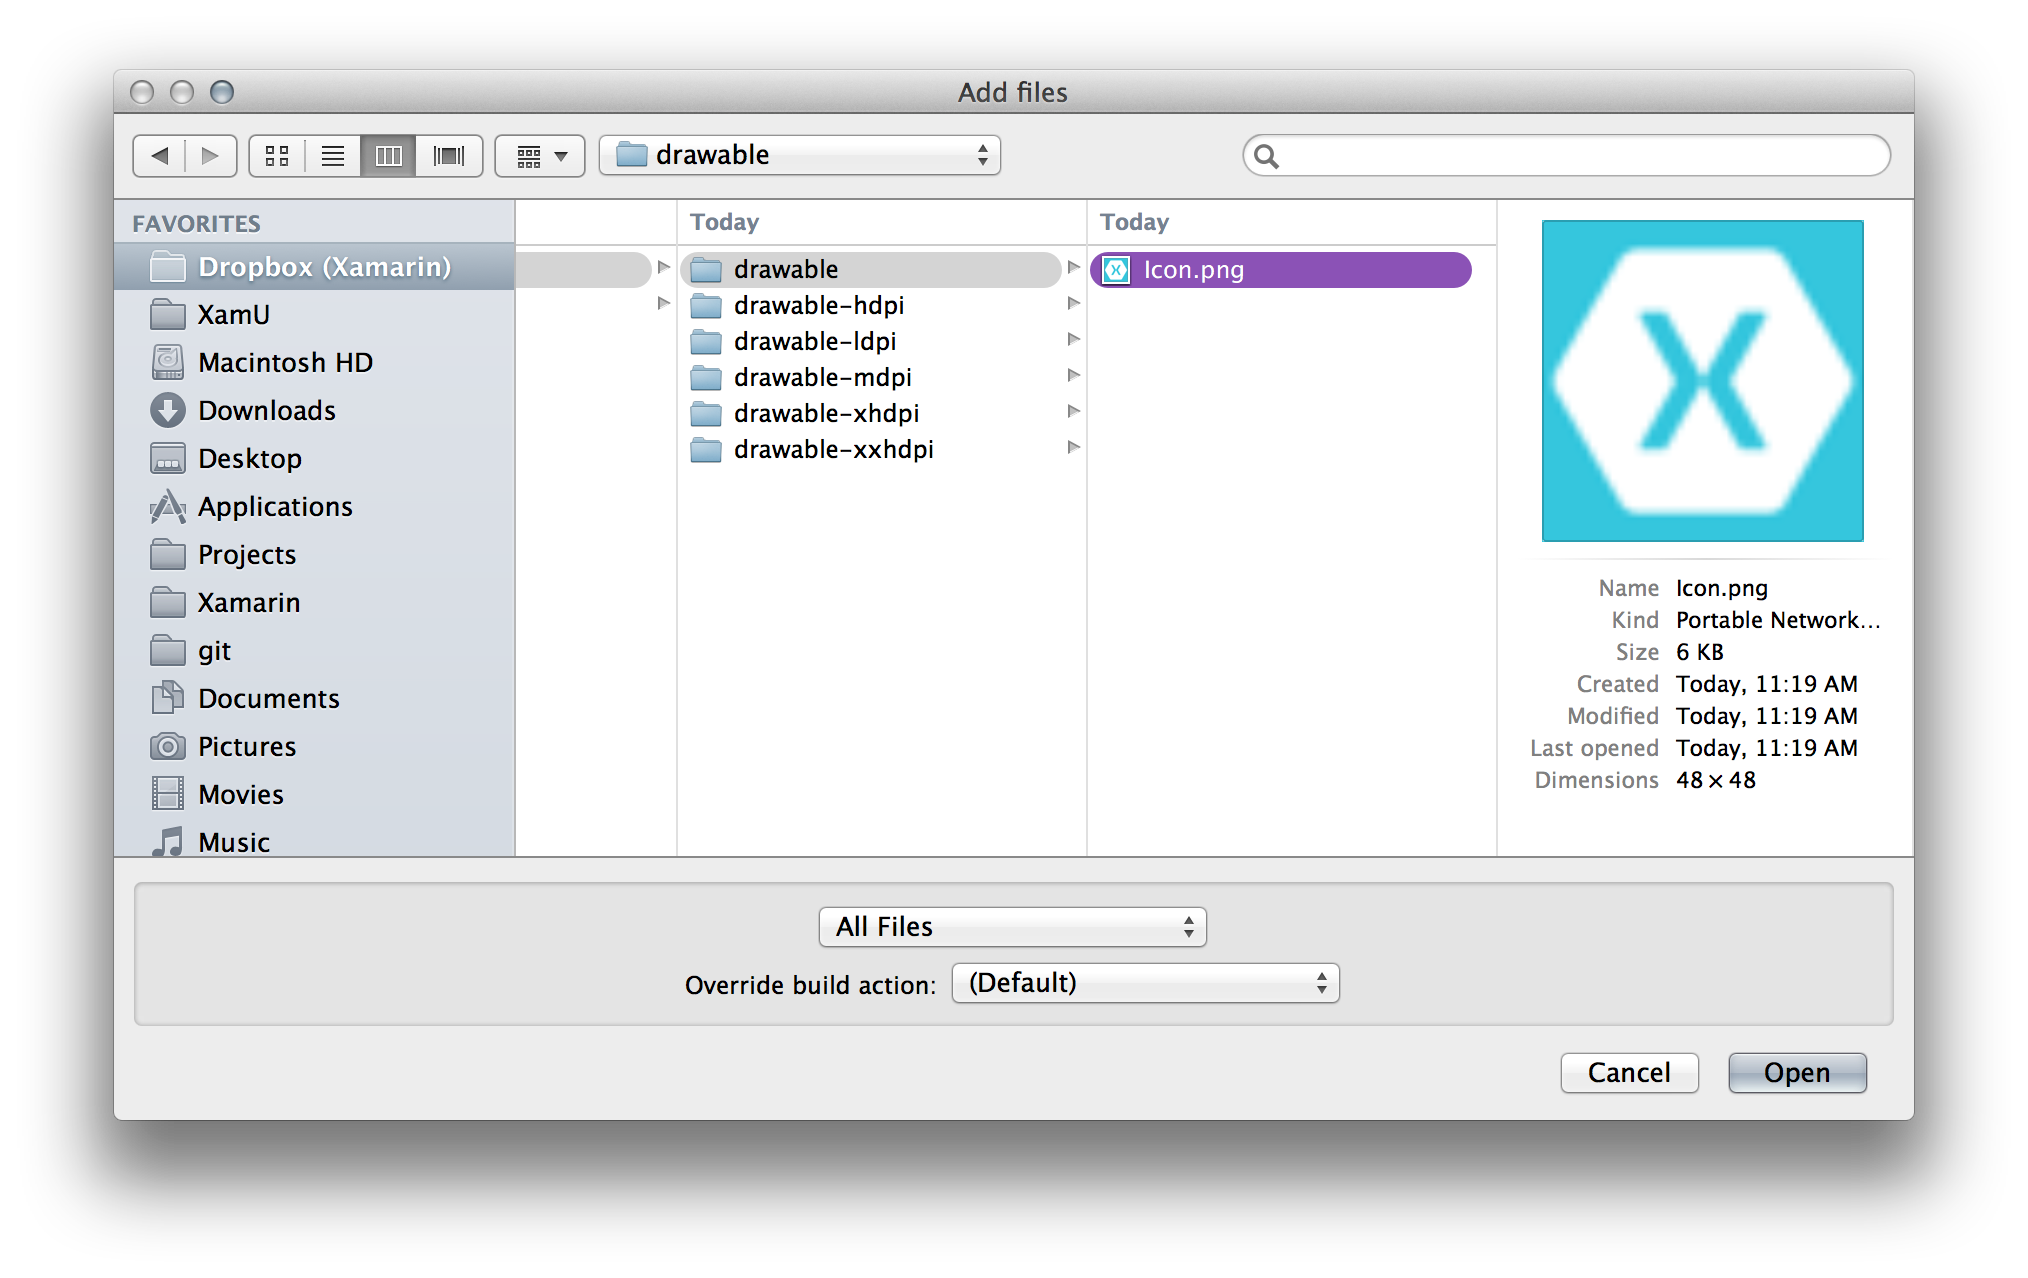Open the drawable path popup menu
This screenshot has height=1278, width=2028.
(x=800, y=156)
